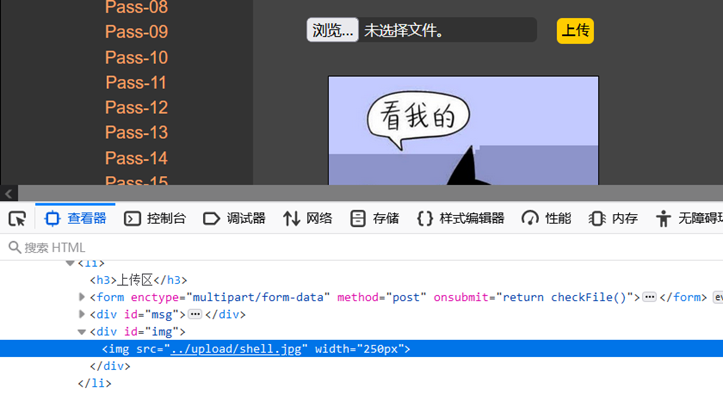Viewport: 723px width, 394px height.
Task: Open Pass-08 in the sidebar
Action: click(x=136, y=7)
